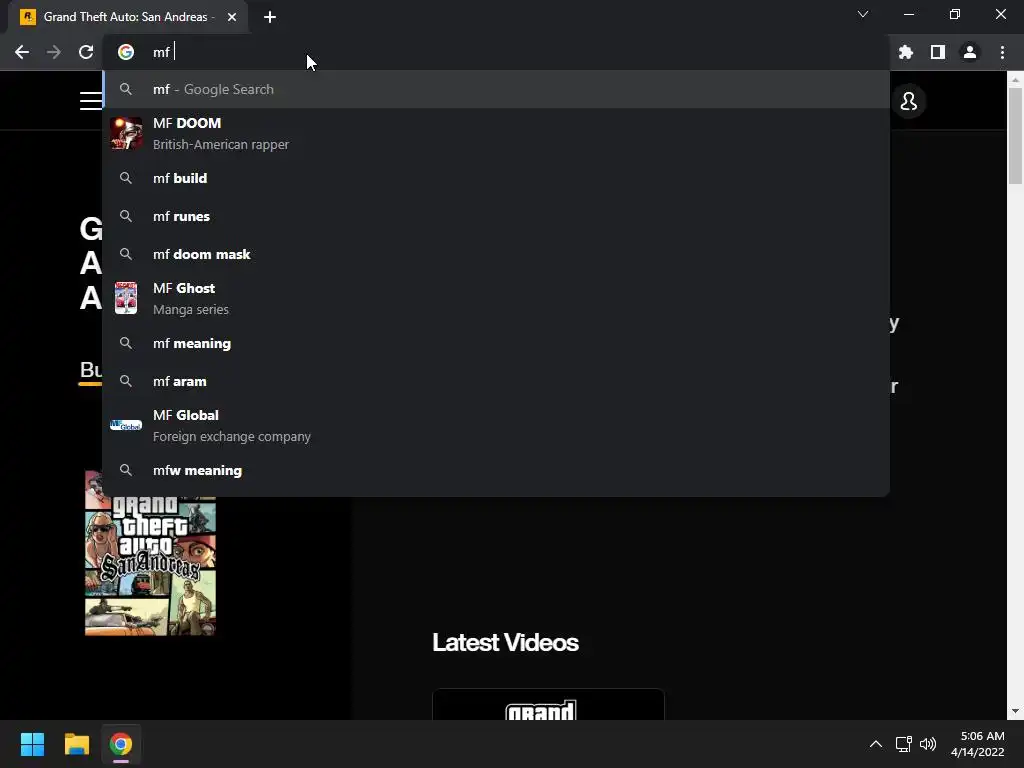Screen dimensions: 1024x768
Task: Open the Rockstar account user icon
Action: pyautogui.click(x=908, y=101)
